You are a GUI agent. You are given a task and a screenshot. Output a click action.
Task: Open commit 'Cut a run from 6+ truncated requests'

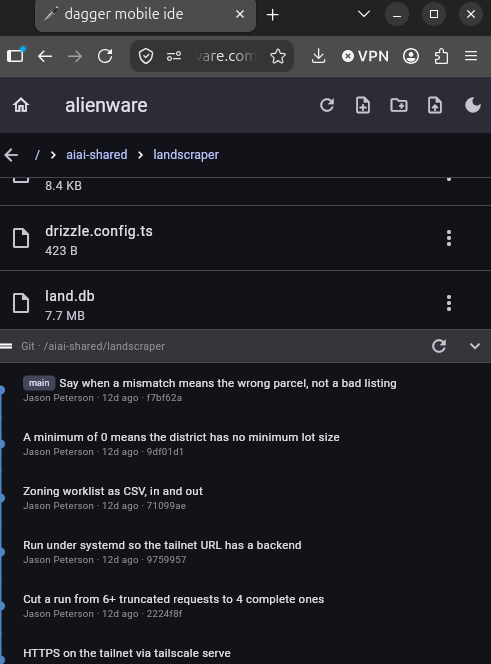tap(174, 599)
